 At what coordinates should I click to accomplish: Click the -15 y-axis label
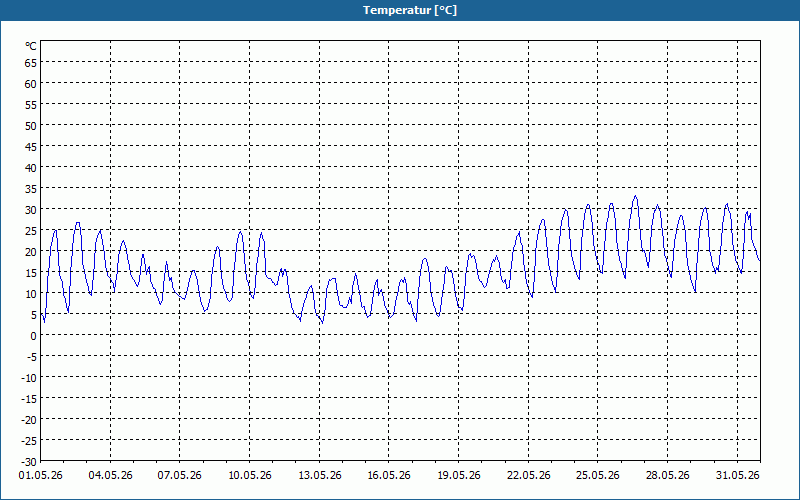[x=29, y=398]
